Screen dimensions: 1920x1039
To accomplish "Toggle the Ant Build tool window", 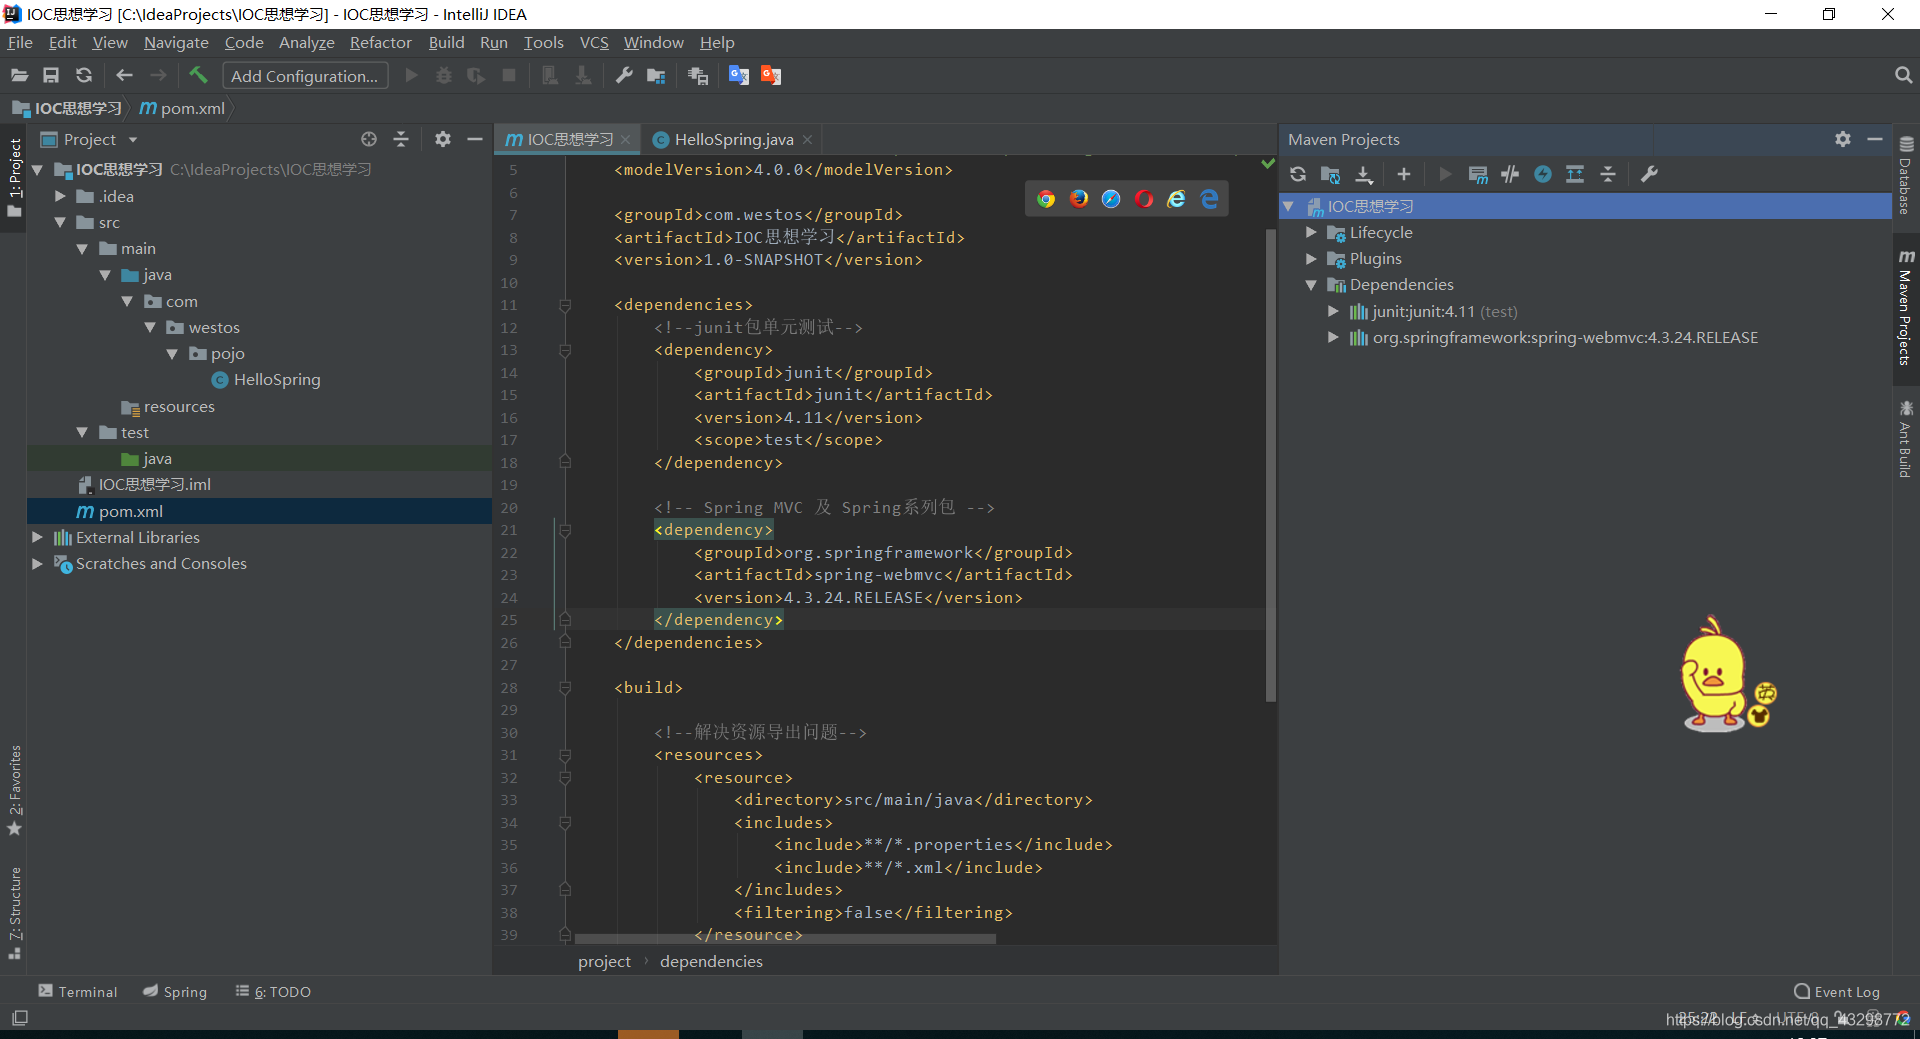I will pyautogui.click(x=1905, y=438).
